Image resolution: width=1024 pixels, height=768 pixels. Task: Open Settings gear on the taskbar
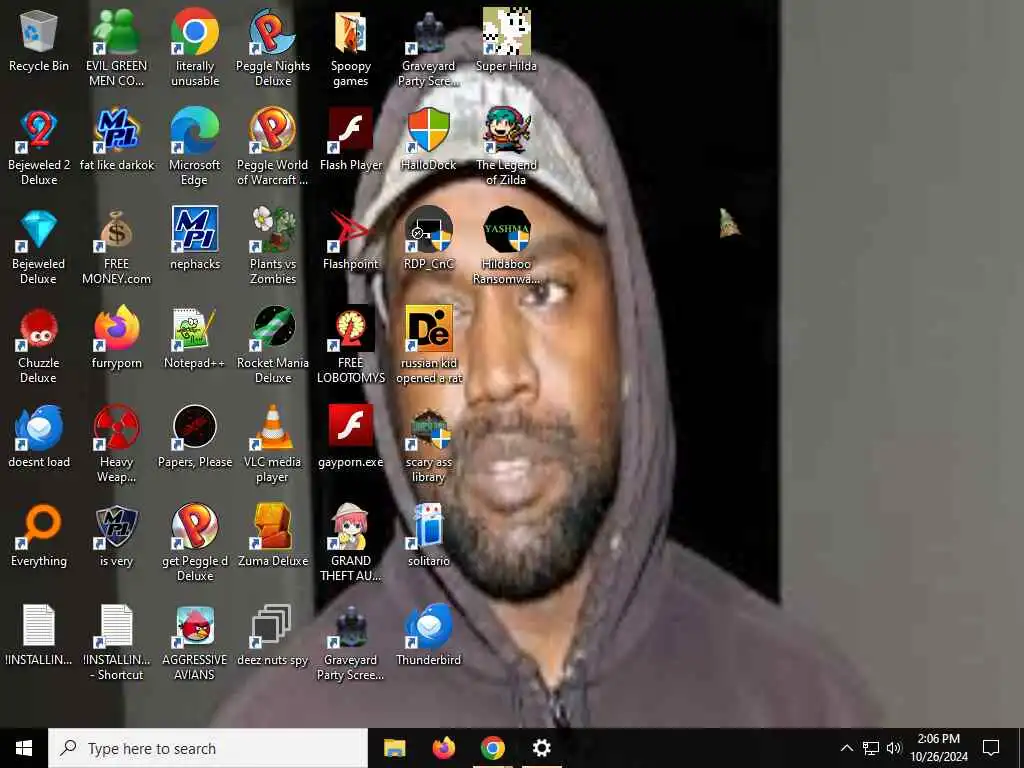point(541,748)
